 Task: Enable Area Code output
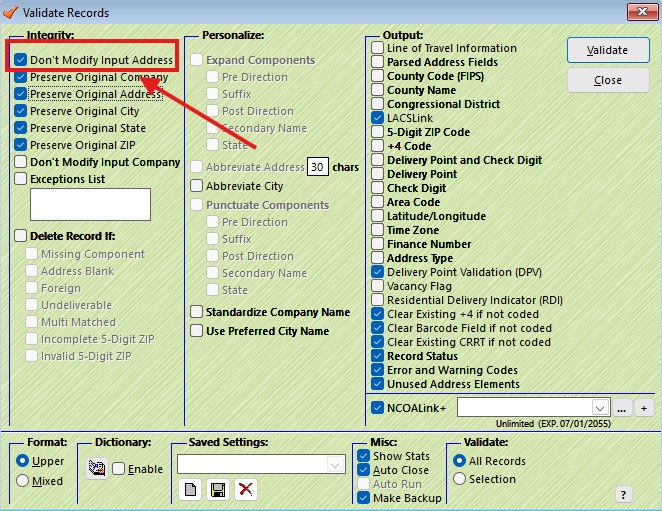click(x=377, y=201)
